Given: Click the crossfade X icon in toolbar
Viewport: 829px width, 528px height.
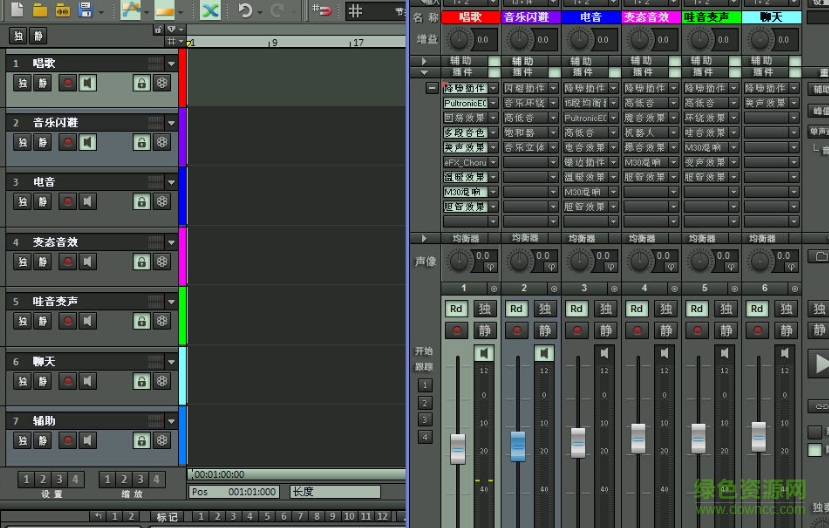Looking at the screenshot, I should pos(210,10).
